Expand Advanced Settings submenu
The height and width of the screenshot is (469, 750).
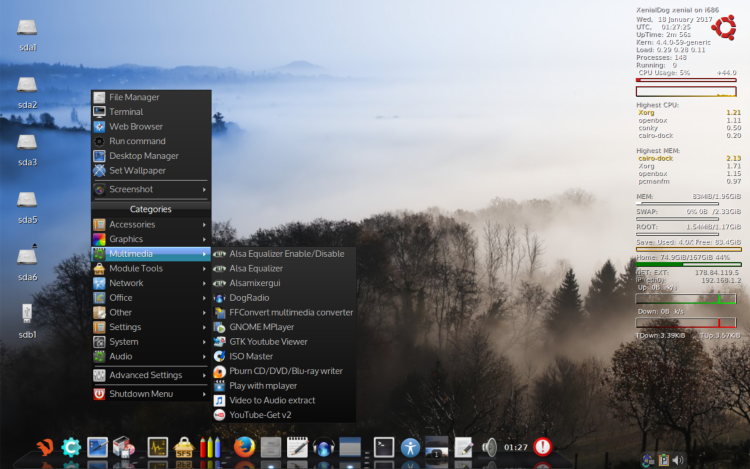151,375
